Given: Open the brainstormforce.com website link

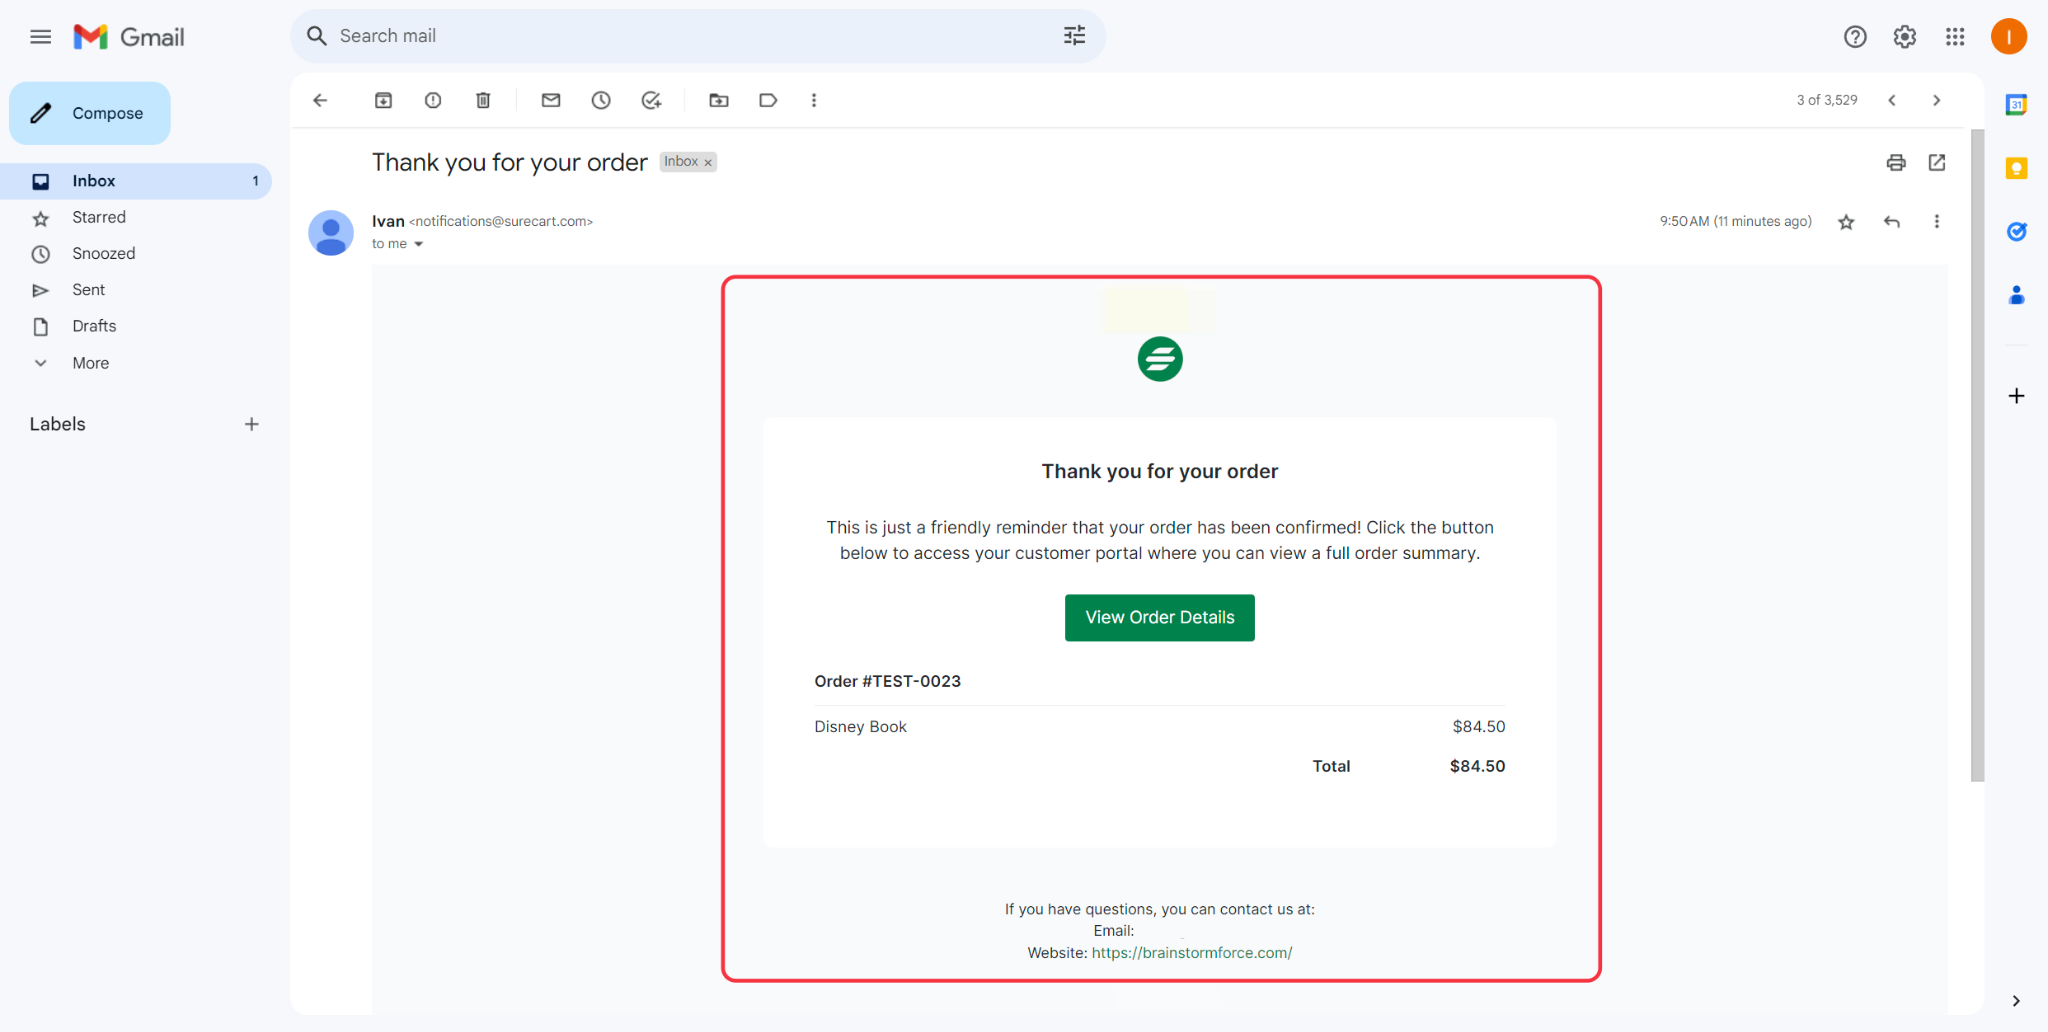Looking at the screenshot, I should pyautogui.click(x=1191, y=952).
